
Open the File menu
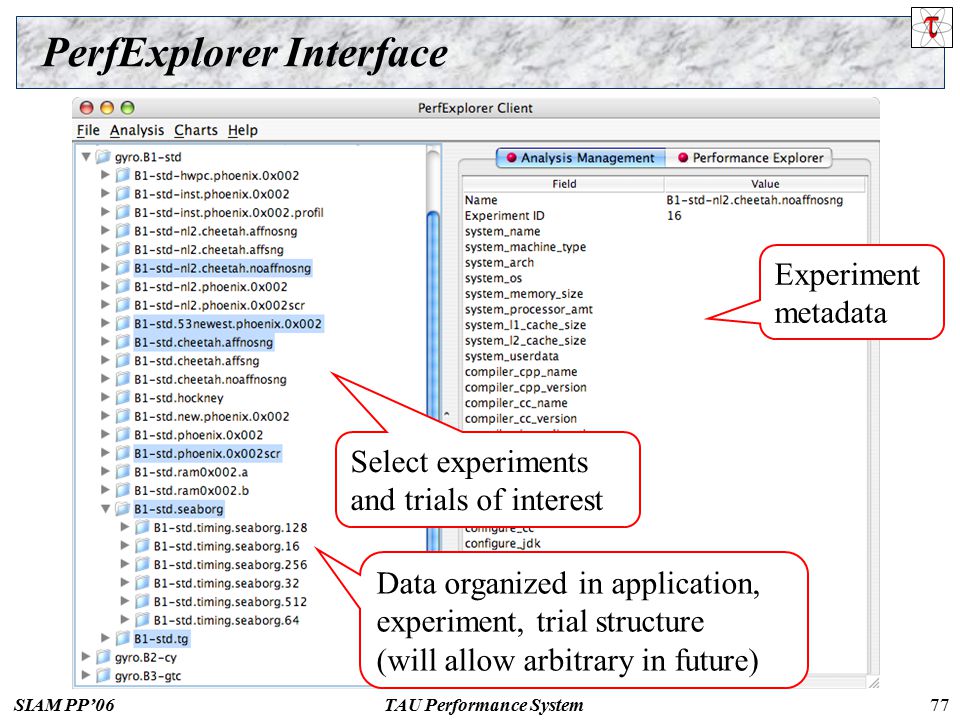pos(88,130)
